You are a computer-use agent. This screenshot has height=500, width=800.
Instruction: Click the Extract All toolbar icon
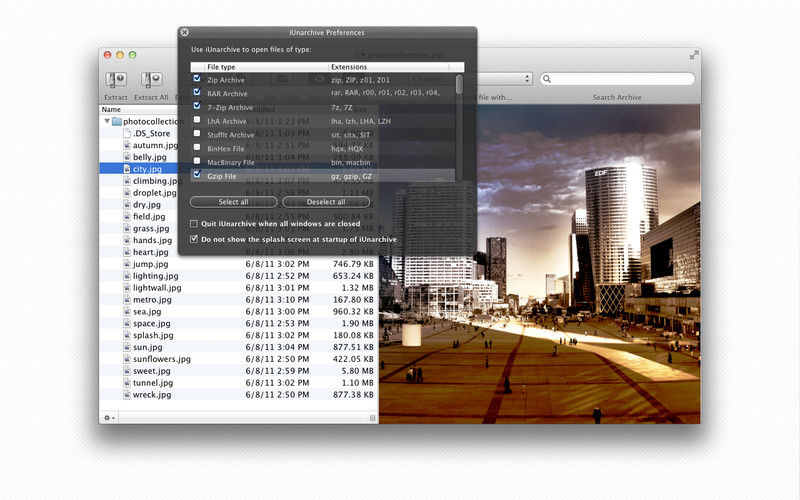click(x=151, y=80)
